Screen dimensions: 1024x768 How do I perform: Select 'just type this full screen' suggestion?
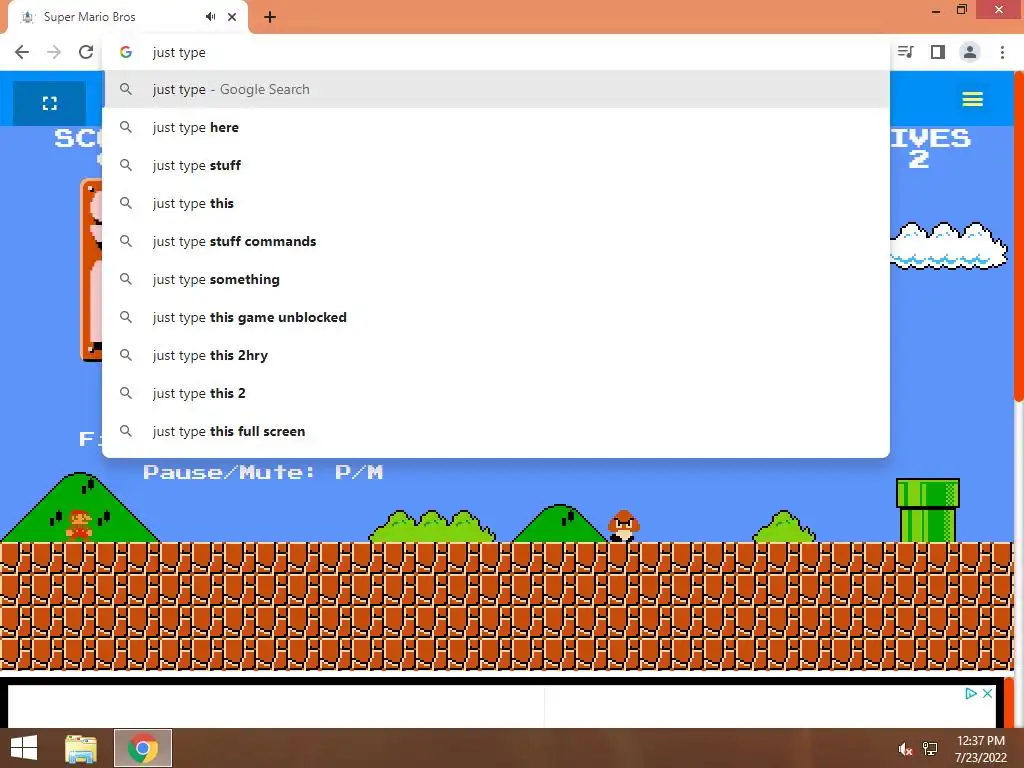(x=496, y=431)
